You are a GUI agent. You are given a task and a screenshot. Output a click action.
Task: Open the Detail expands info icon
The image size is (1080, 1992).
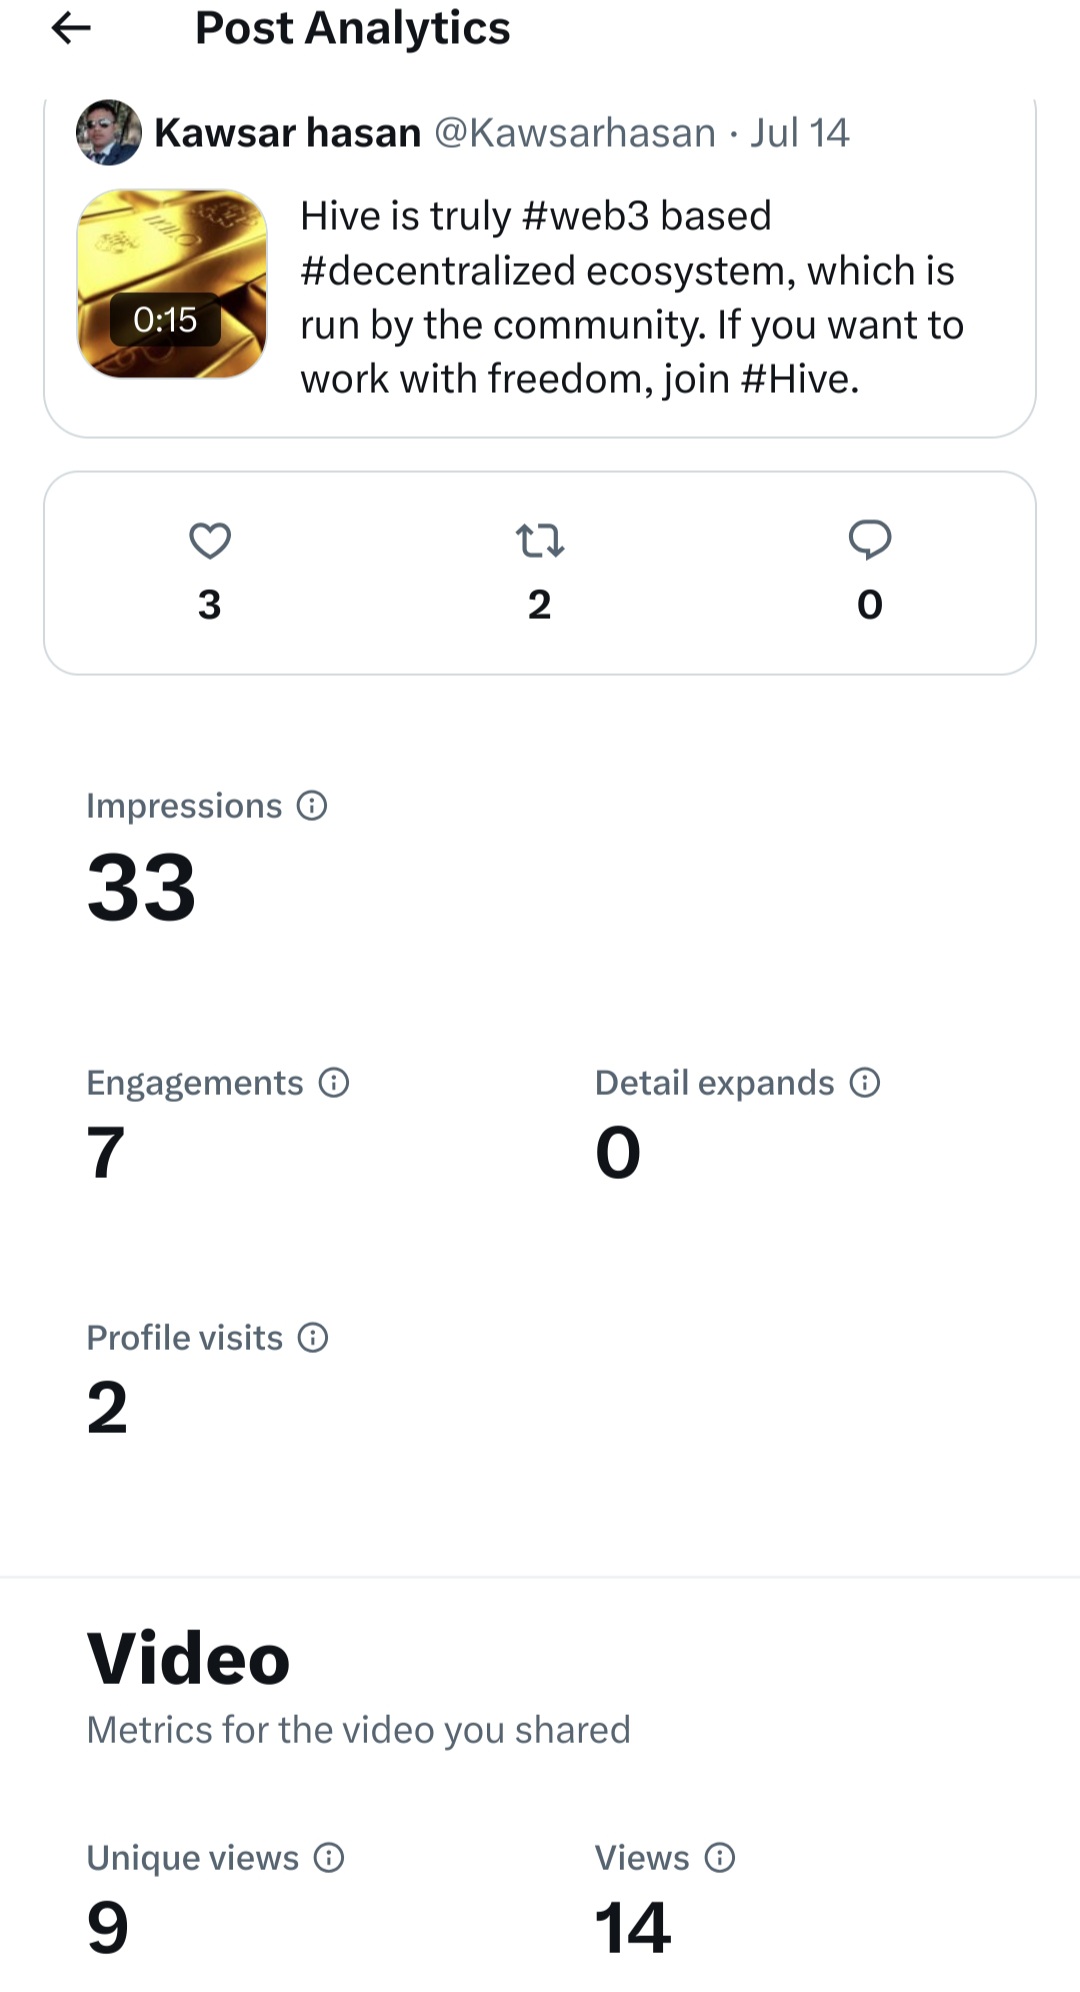[865, 1083]
